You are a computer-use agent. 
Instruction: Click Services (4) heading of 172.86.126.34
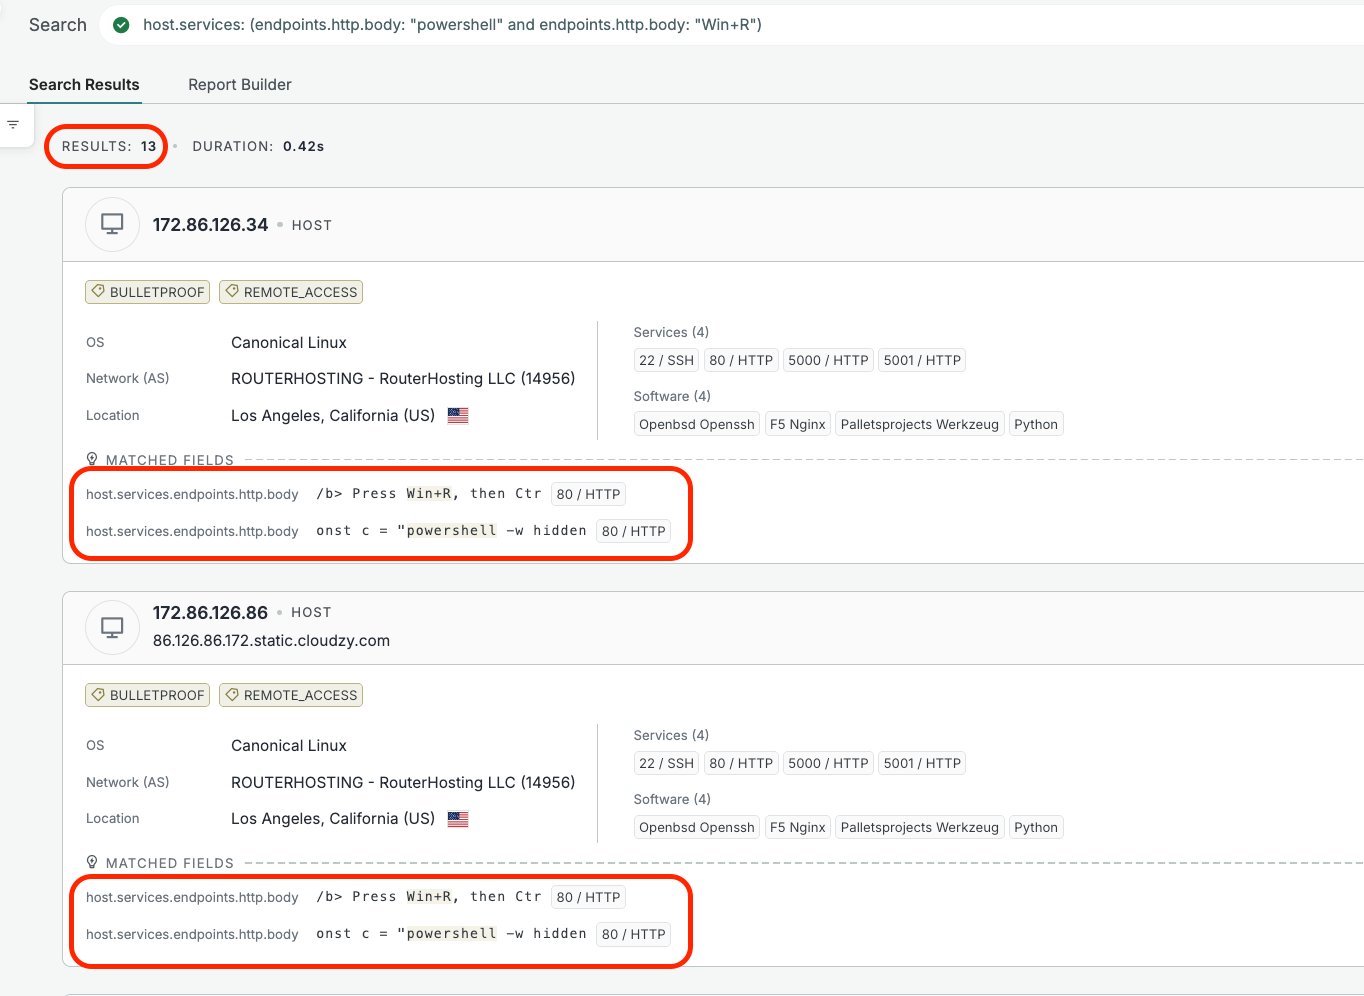pyautogui.click(x=671, y=332)
